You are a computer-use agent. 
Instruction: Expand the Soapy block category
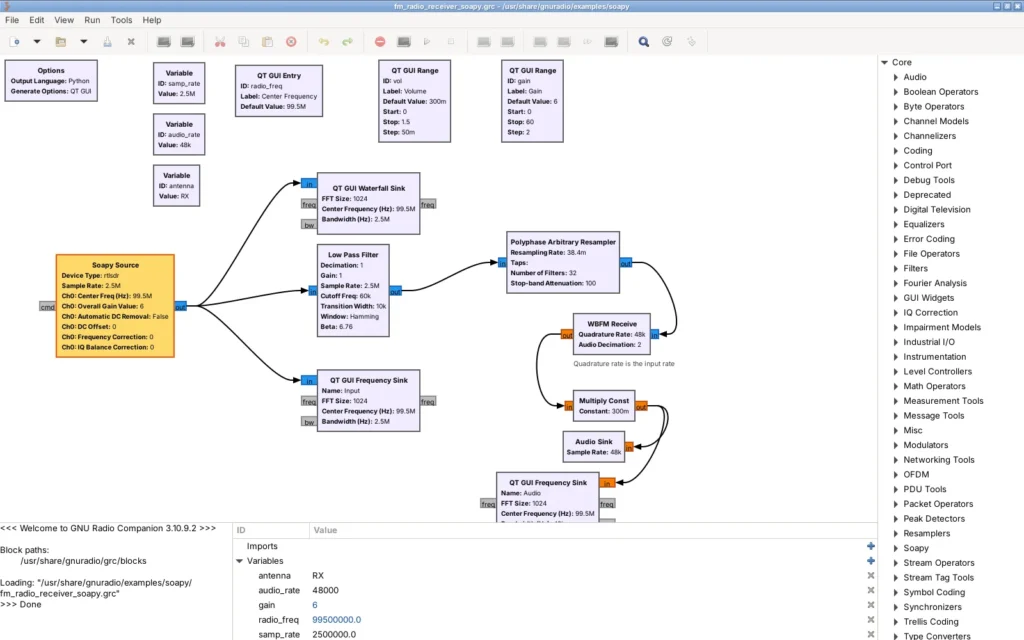click(896, 549)
